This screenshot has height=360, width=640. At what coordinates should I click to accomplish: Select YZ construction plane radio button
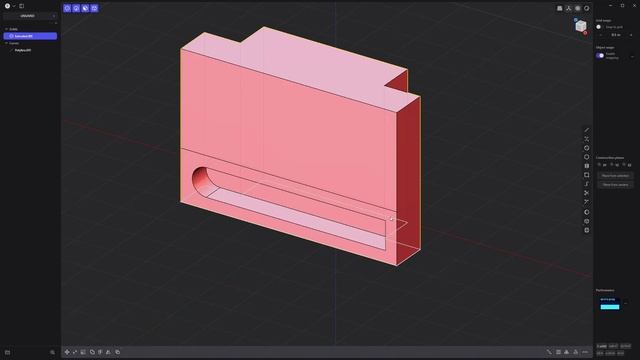pyautogui.click(x=612, y=165)
